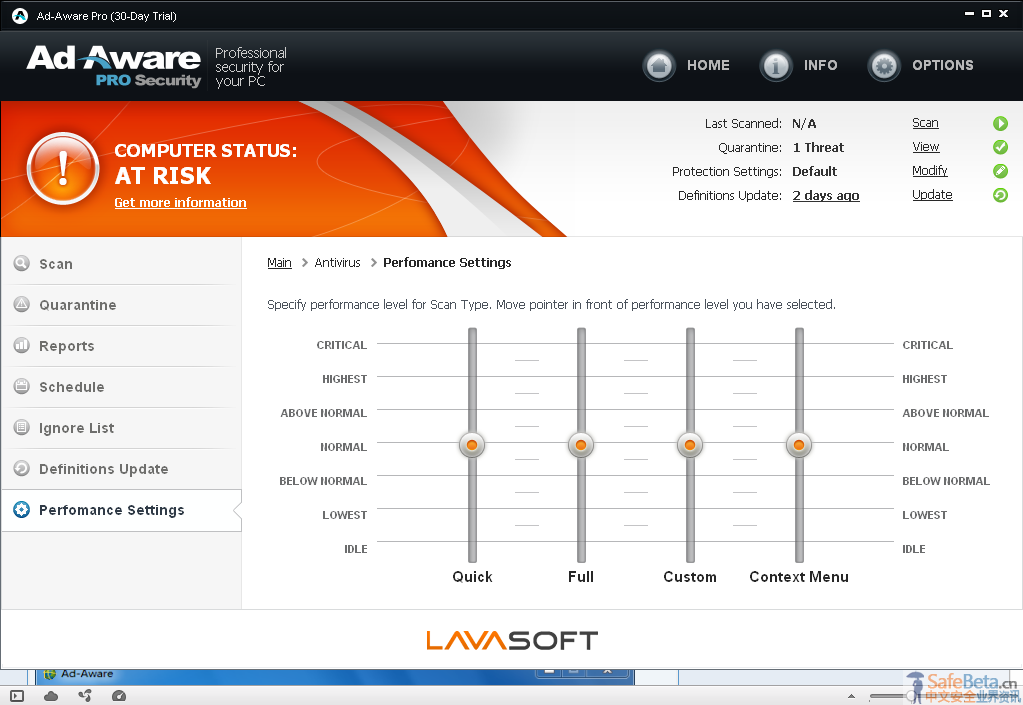The width and height of the screenshot is (1023, 705).
Task: Click the Context Menu slider knob
Action: pyautogui.click(x=799, y=445)
